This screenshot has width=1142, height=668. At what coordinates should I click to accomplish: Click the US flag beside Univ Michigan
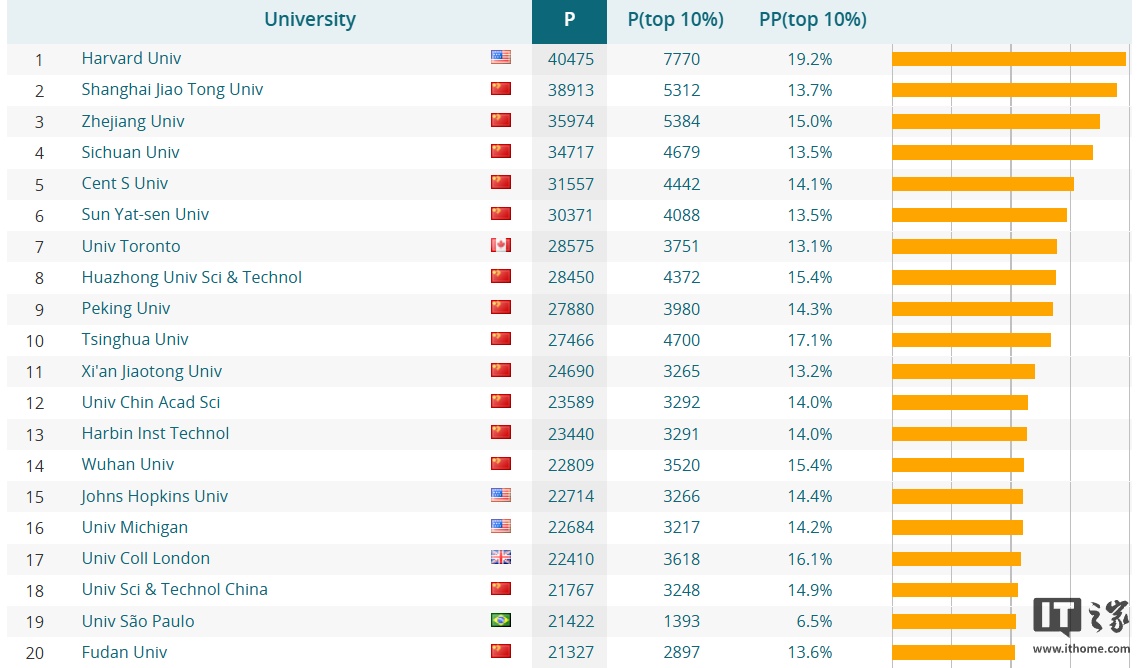(x=500, y=526)
